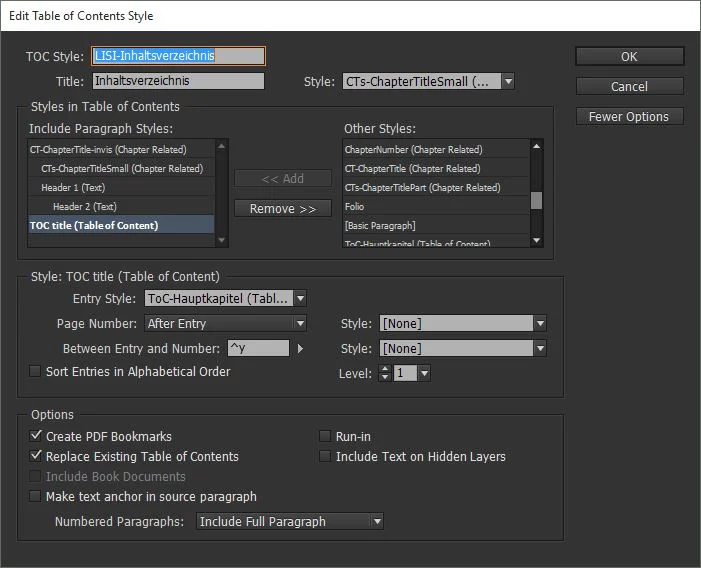The width and height of the screenshot is (701, 568).
Task: Click the disabled << Add button
Action: coord(283,179)
